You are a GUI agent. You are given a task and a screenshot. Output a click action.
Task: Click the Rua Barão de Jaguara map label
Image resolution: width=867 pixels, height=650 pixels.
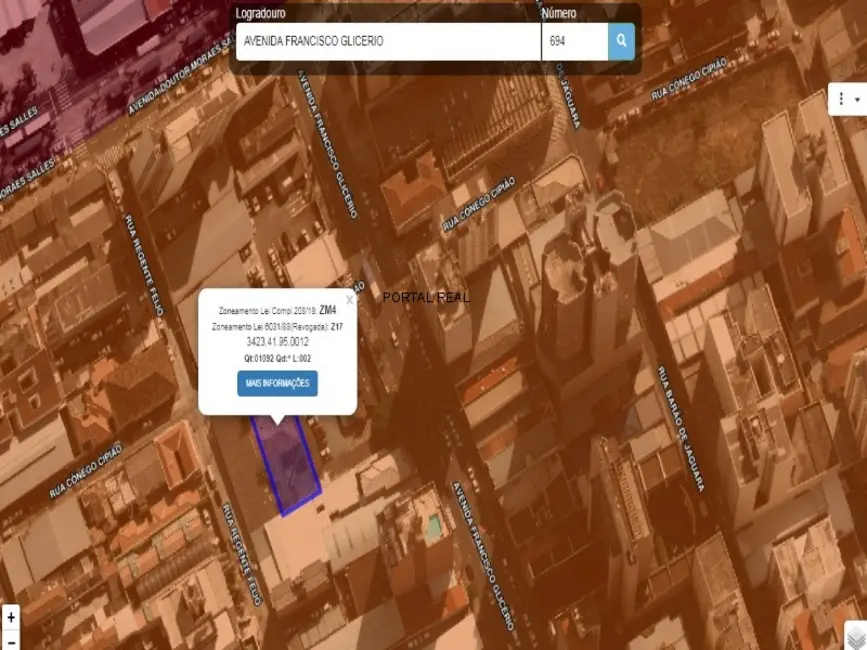680,430
